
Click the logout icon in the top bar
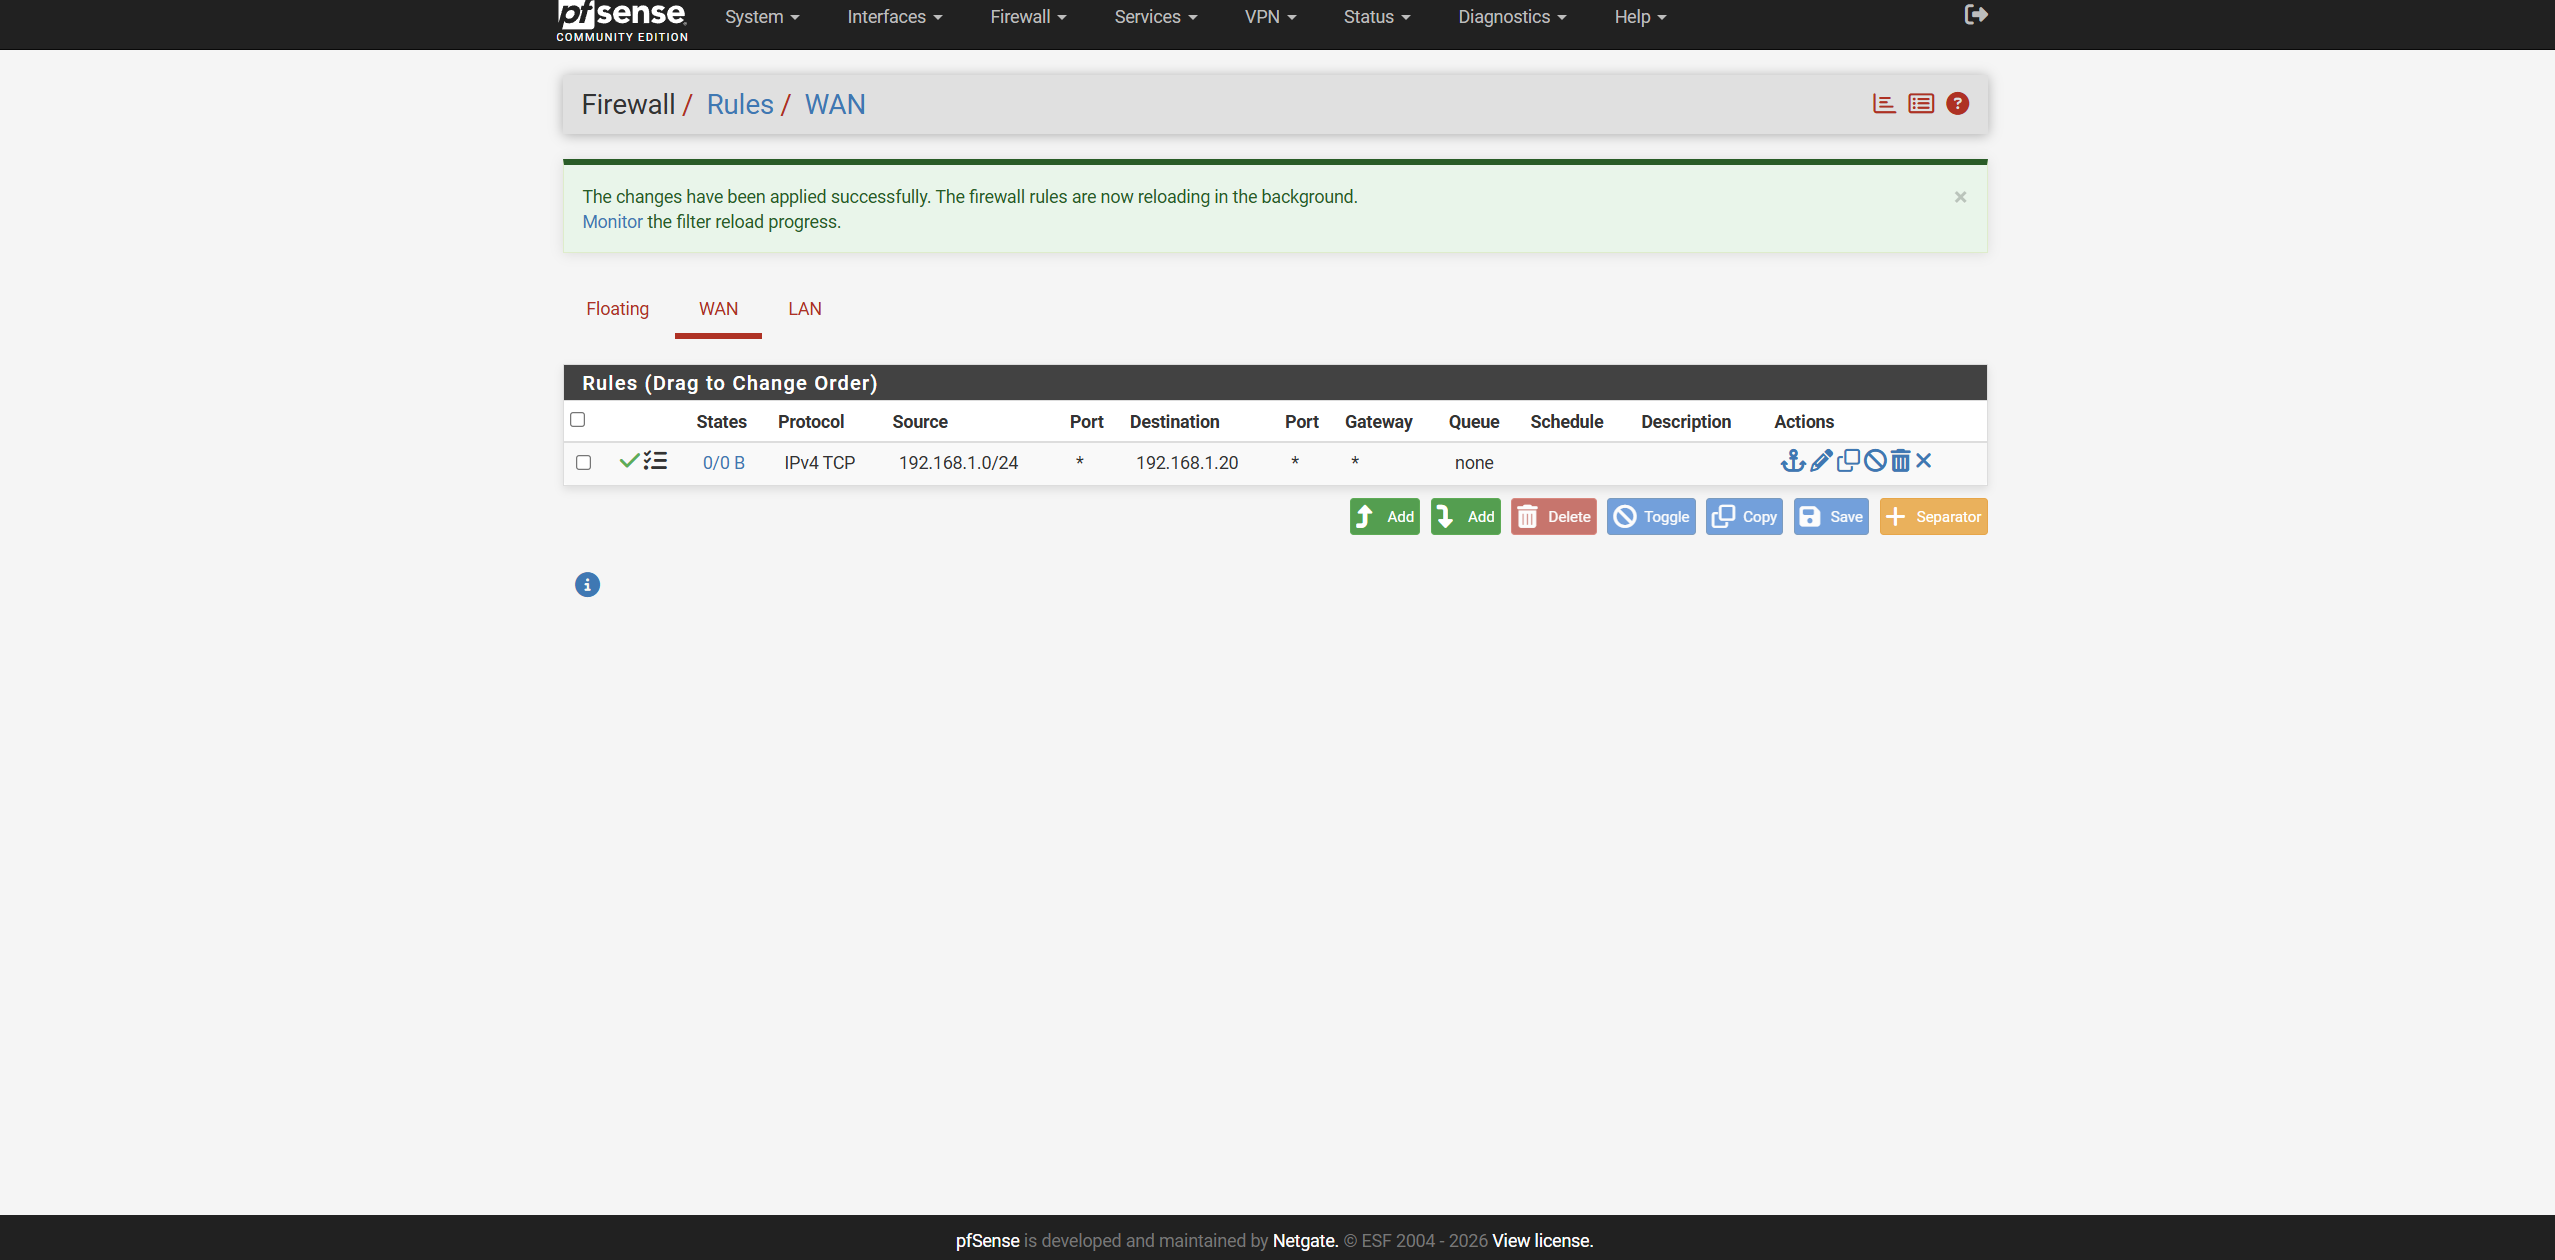[1975, 15]
